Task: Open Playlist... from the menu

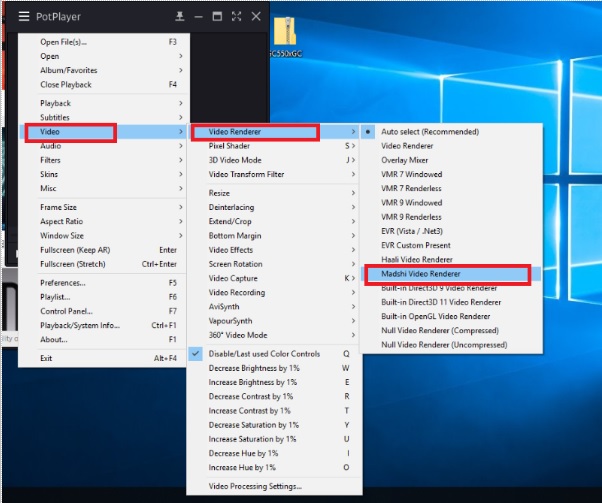Action: [x=104, y=297]
